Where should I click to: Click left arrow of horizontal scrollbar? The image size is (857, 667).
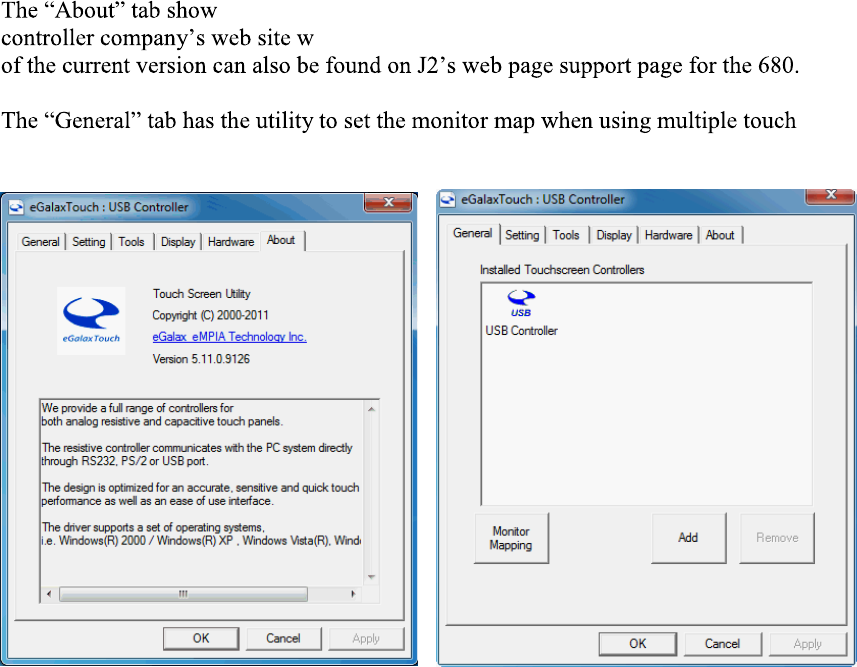[49, 594]
